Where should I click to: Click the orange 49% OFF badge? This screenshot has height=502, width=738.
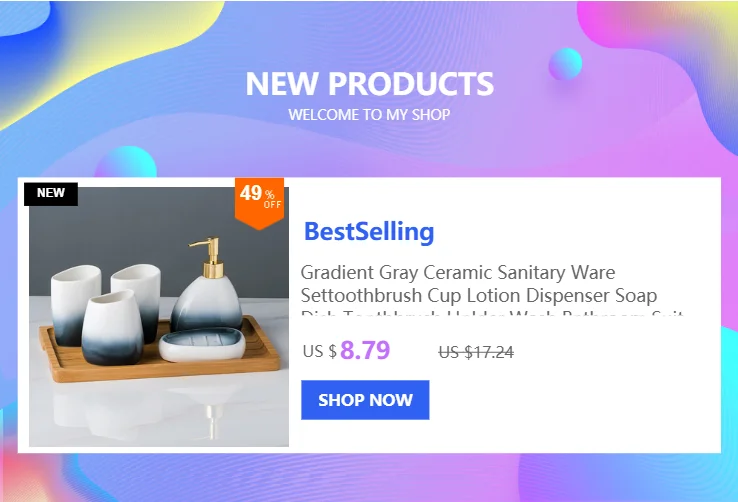coord(259,202)
